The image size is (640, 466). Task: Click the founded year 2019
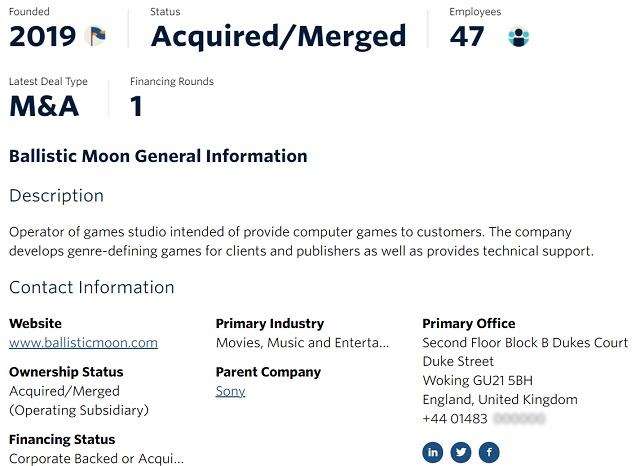click(42, 37)
